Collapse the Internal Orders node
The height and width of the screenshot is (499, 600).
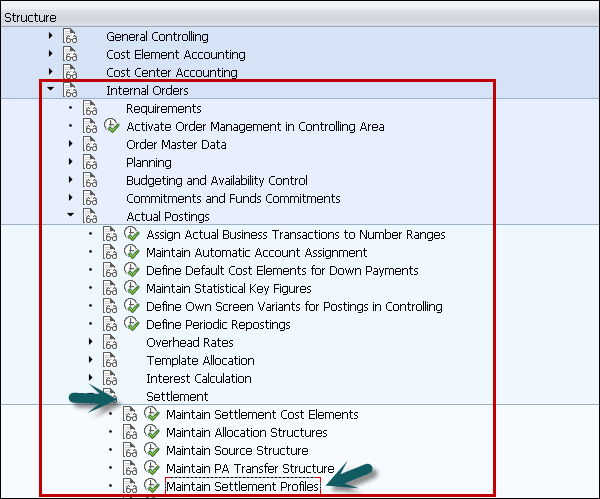[x=50, y=90]
